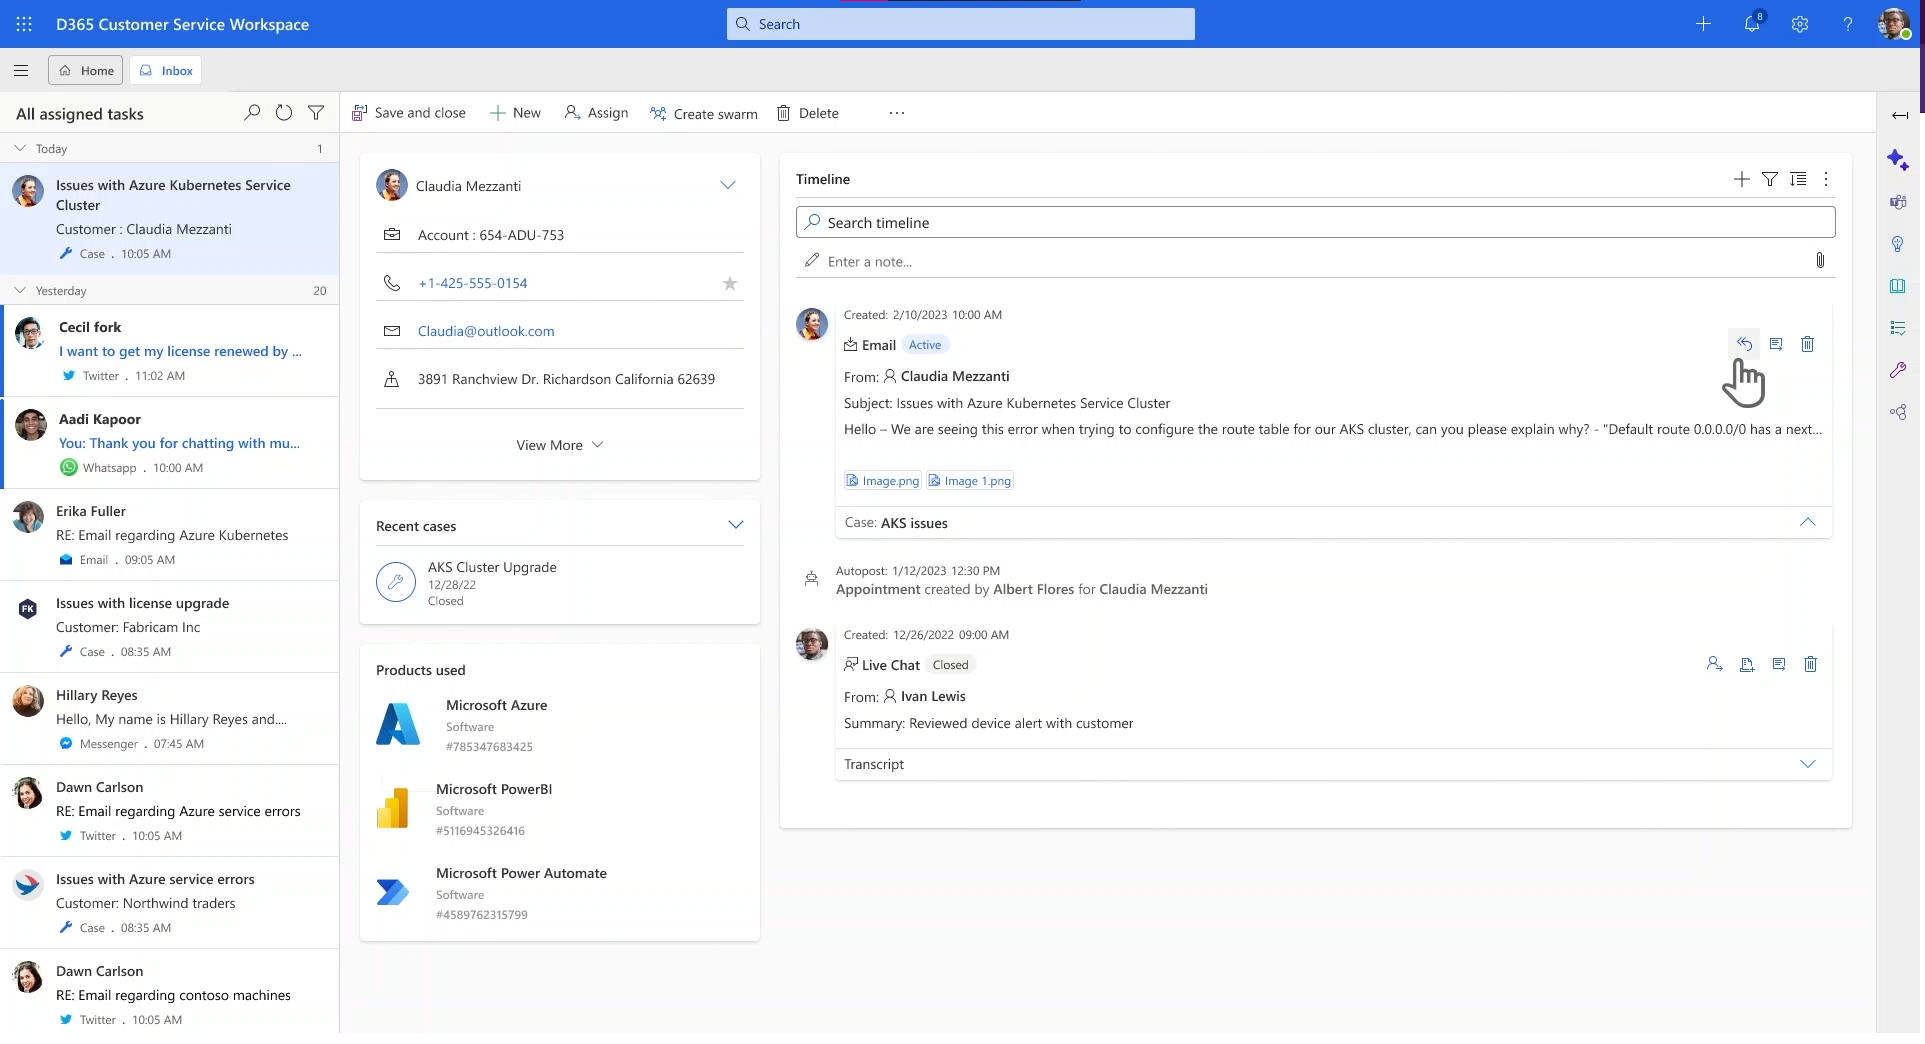Open Copilot pane from side rail
The height and width of the screenshot is (1044, 1925).
[1898, 160]
